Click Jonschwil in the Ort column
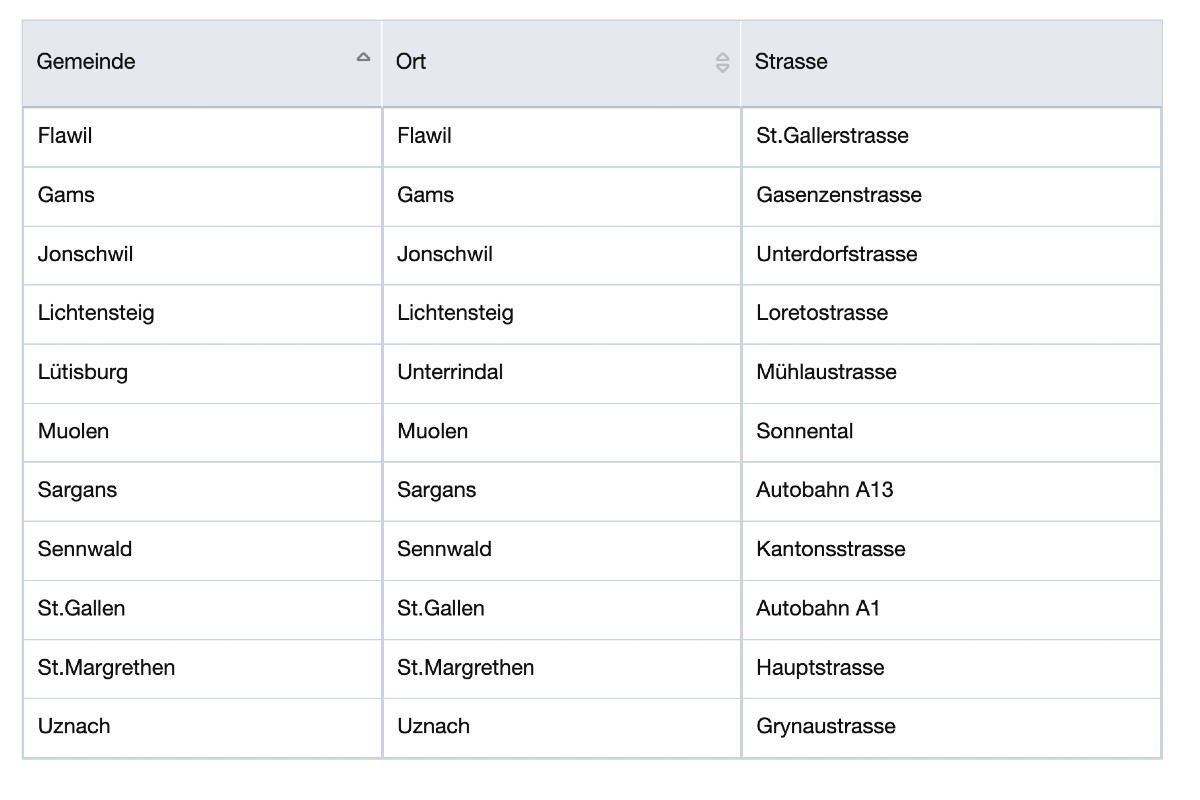 [x=444, y=254]
